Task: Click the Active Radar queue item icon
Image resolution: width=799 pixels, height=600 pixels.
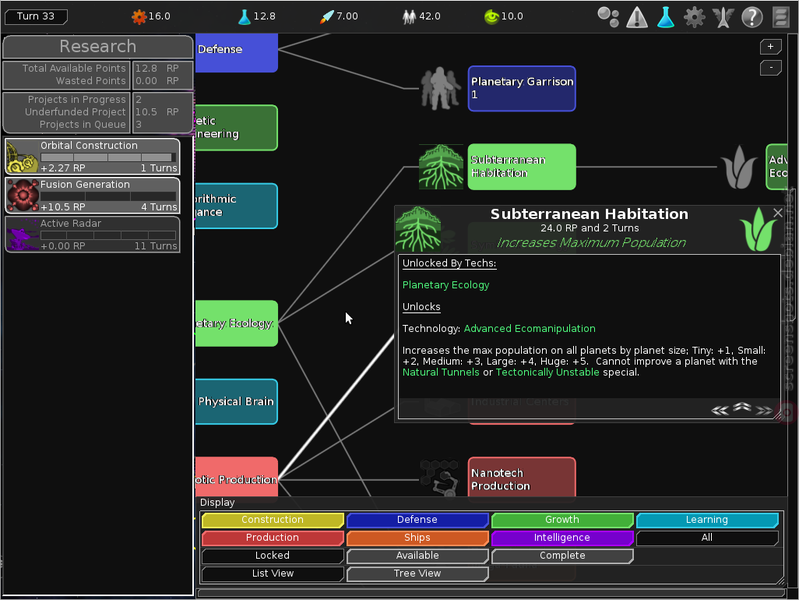Action: point(22,234)
